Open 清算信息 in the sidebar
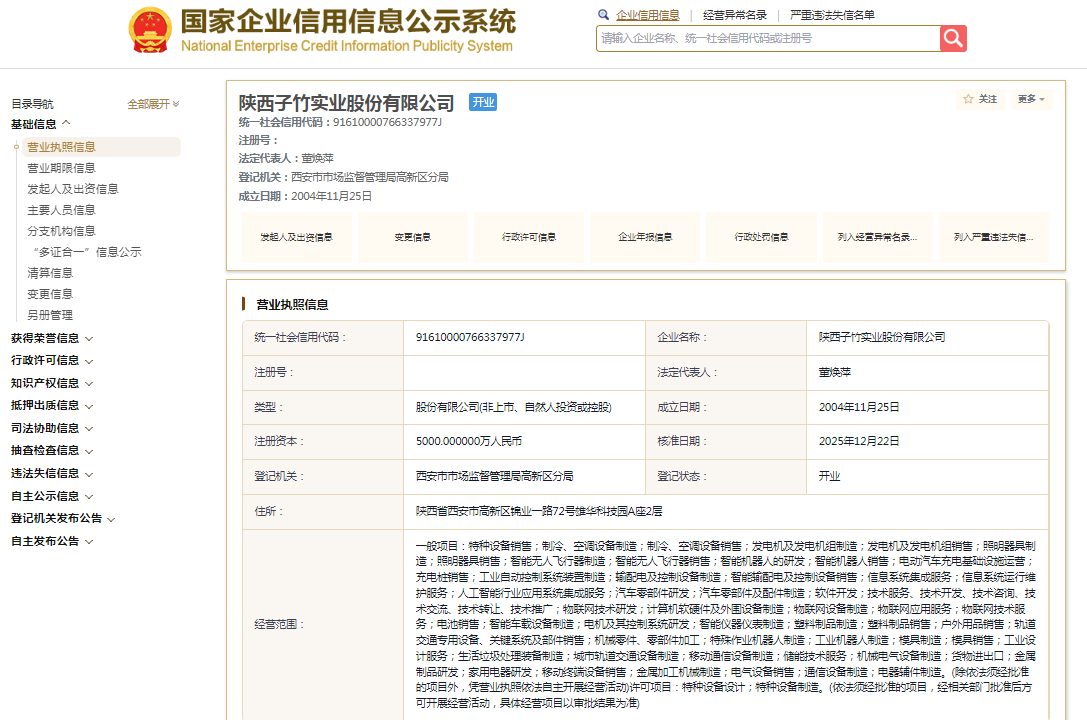 click(50, 273)
